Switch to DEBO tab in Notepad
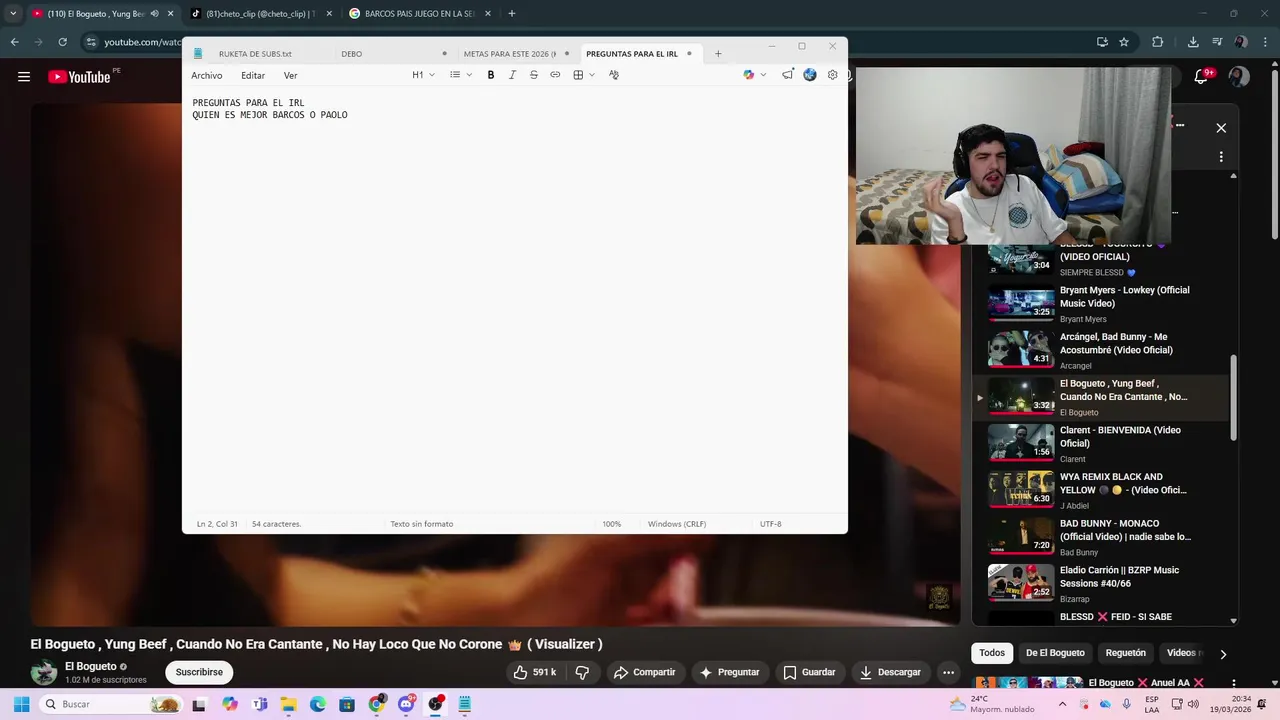 (351, 54)
